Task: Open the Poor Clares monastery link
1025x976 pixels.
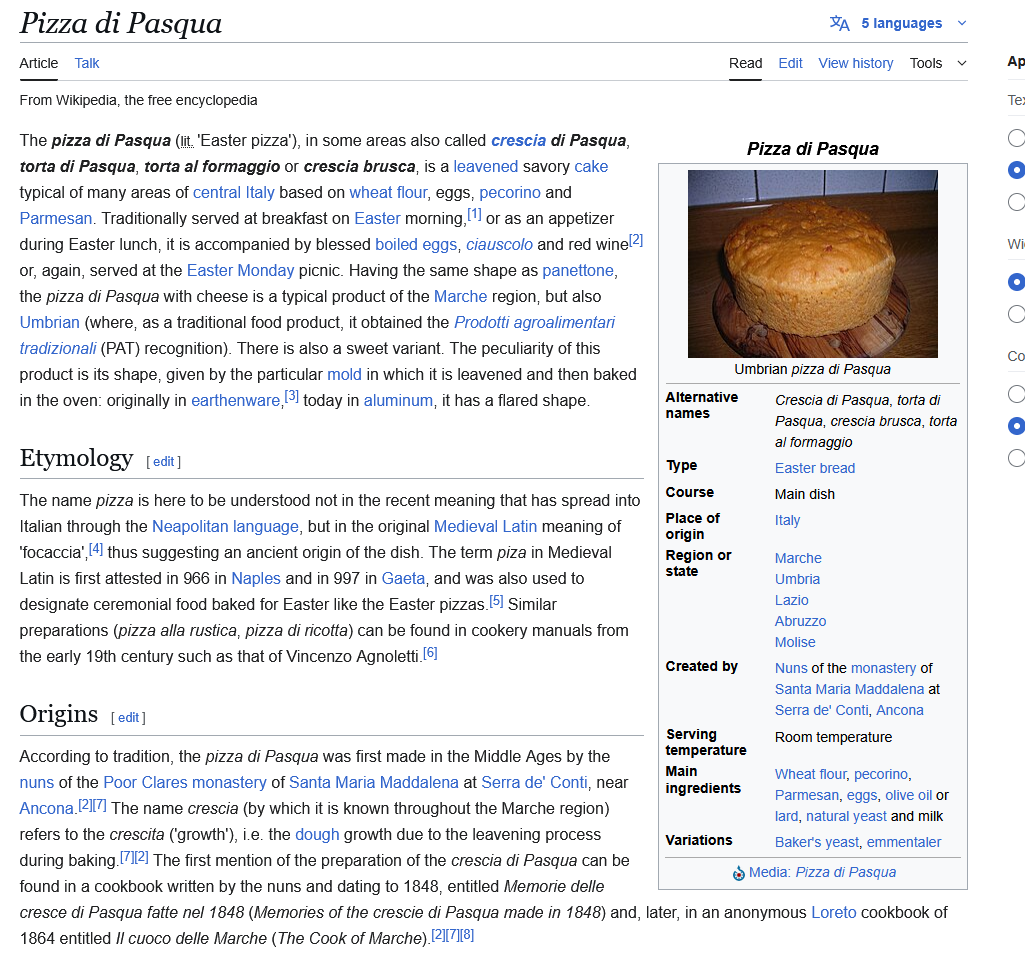Action: [x=185, y=782]
